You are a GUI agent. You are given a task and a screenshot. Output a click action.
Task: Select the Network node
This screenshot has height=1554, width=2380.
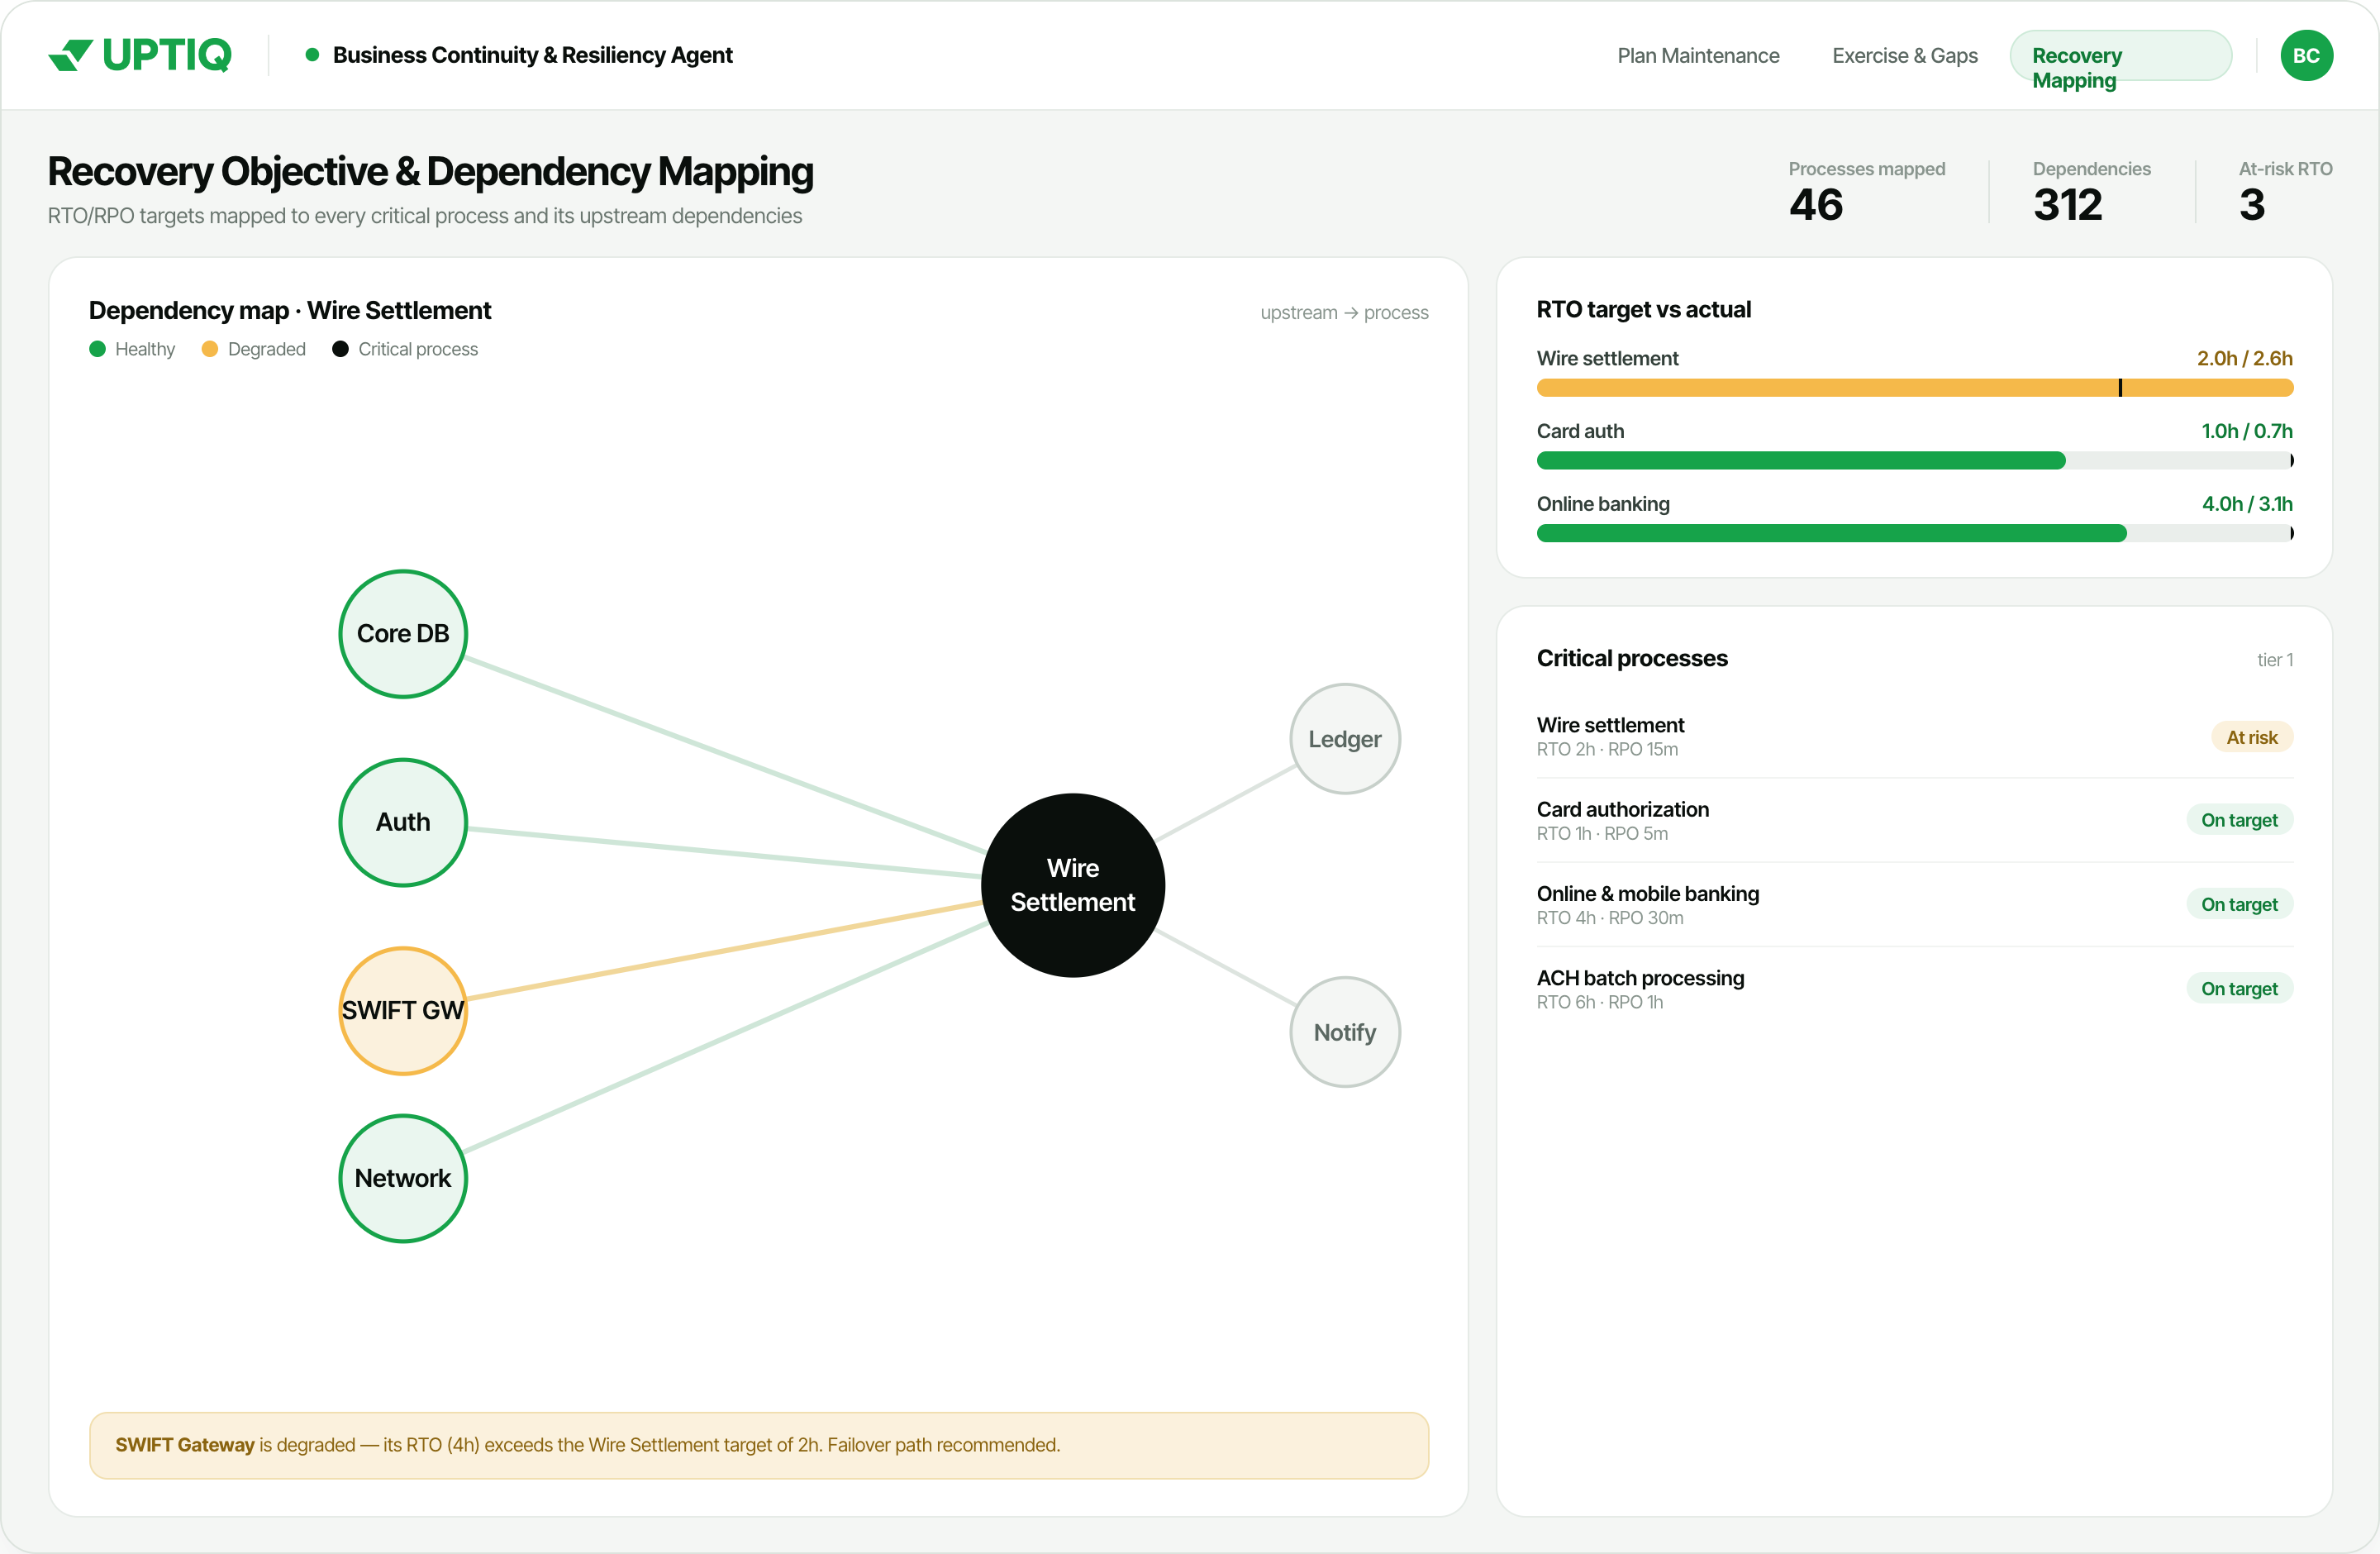click(x=403, y=1178)
